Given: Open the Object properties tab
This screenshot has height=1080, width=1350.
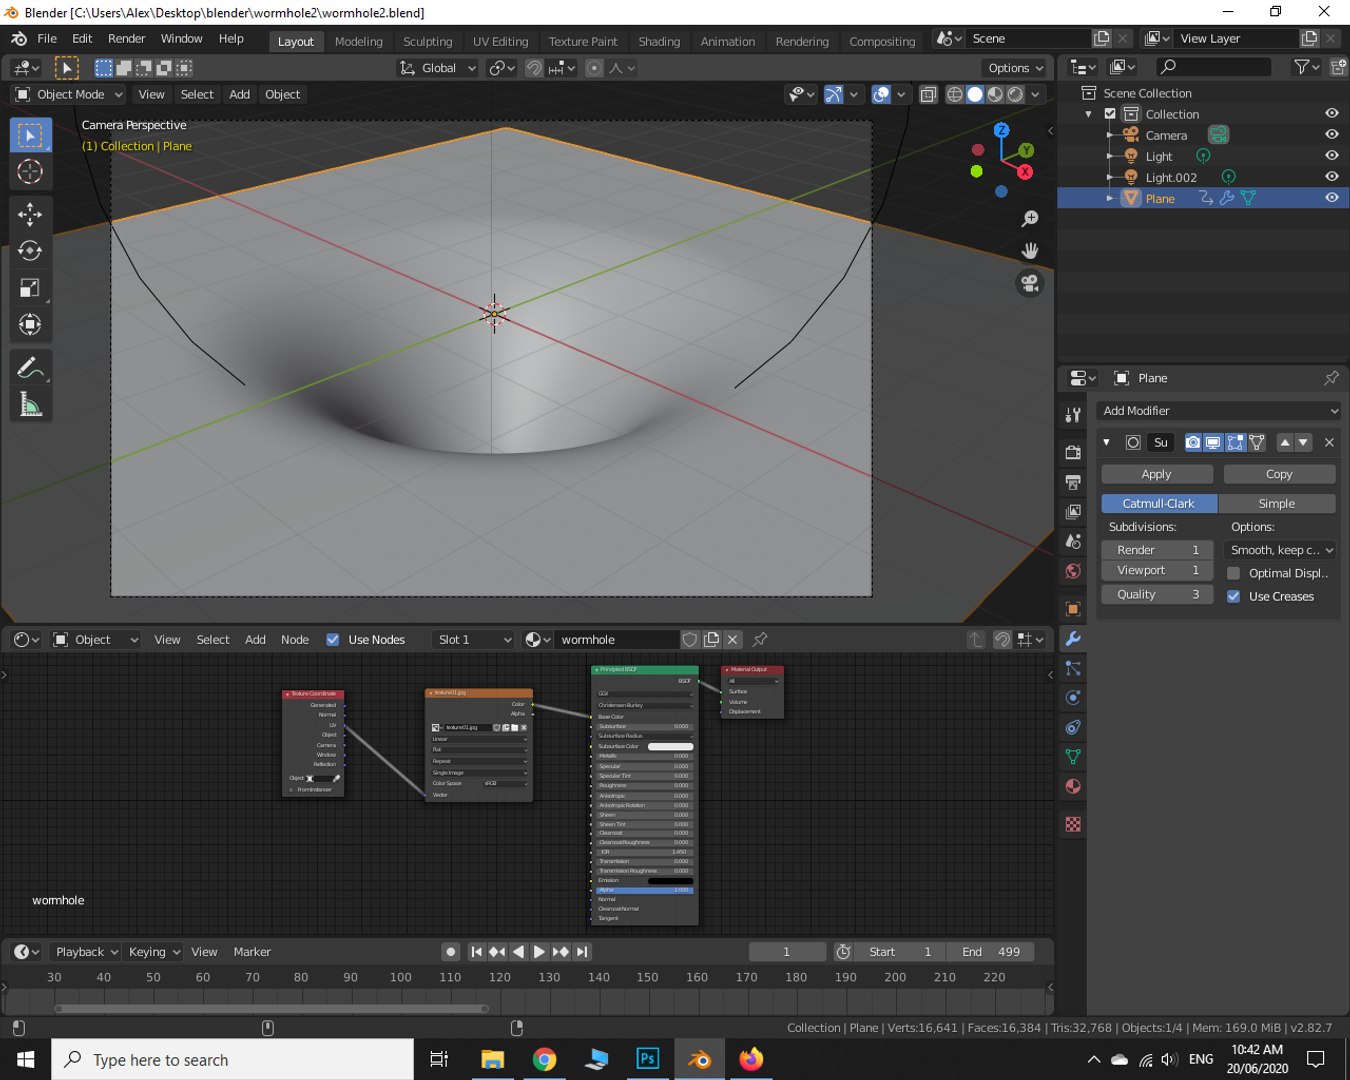Looking at the screenshot, I should (x=1073, y=609).
